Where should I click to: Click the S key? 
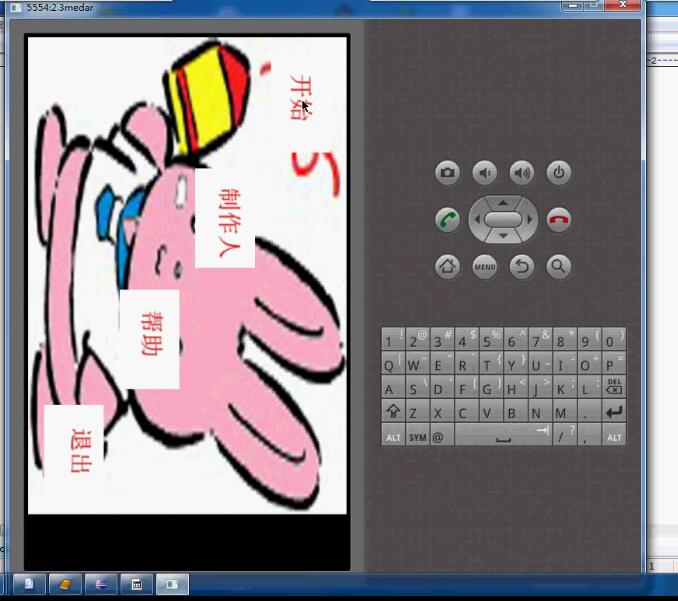click(x=418, y=387)
